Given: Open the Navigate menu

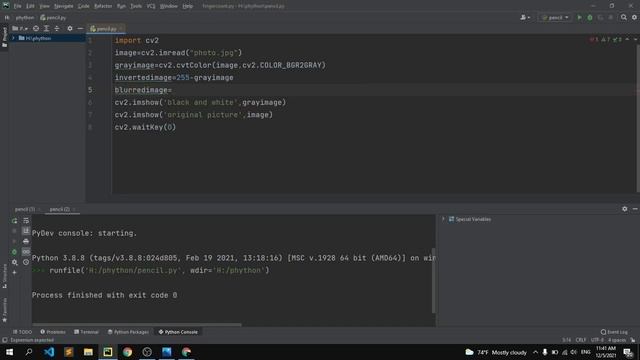Looking at the screenshot, I should (64, 6).
